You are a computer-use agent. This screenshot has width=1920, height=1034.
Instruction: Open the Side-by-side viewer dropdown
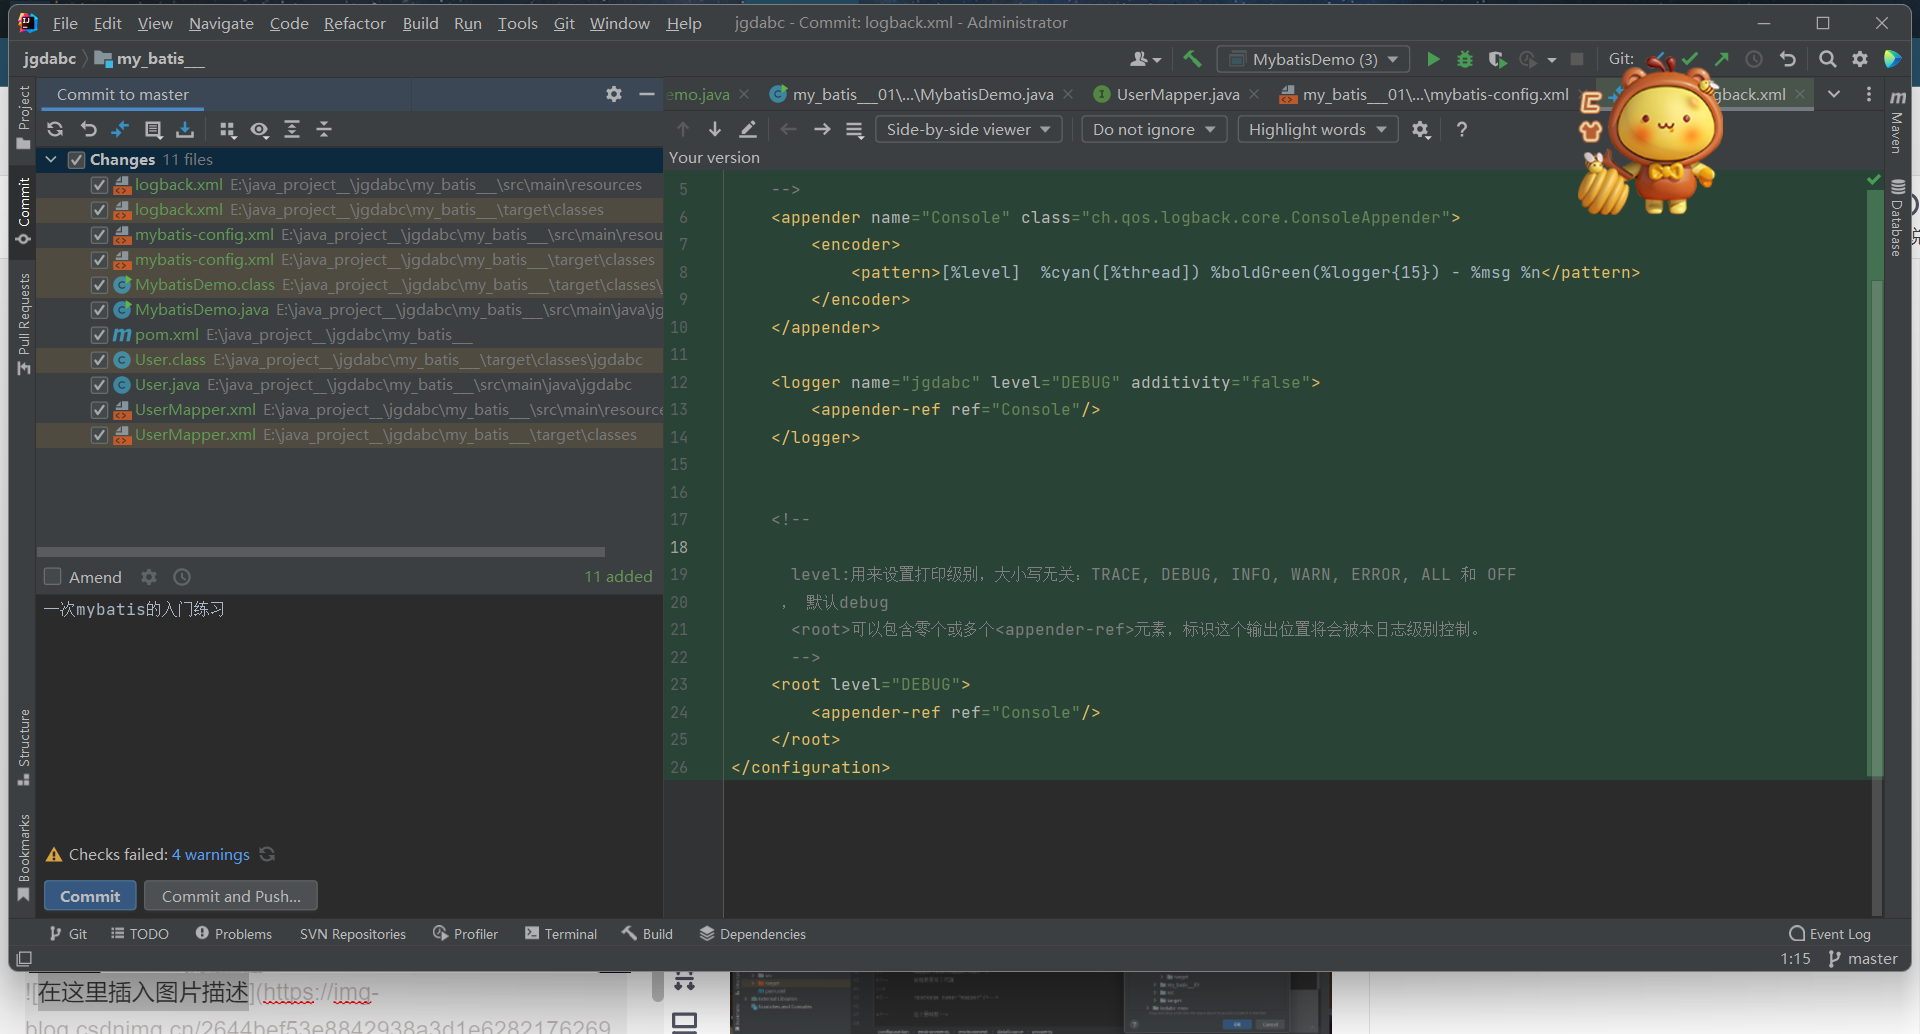968,129
